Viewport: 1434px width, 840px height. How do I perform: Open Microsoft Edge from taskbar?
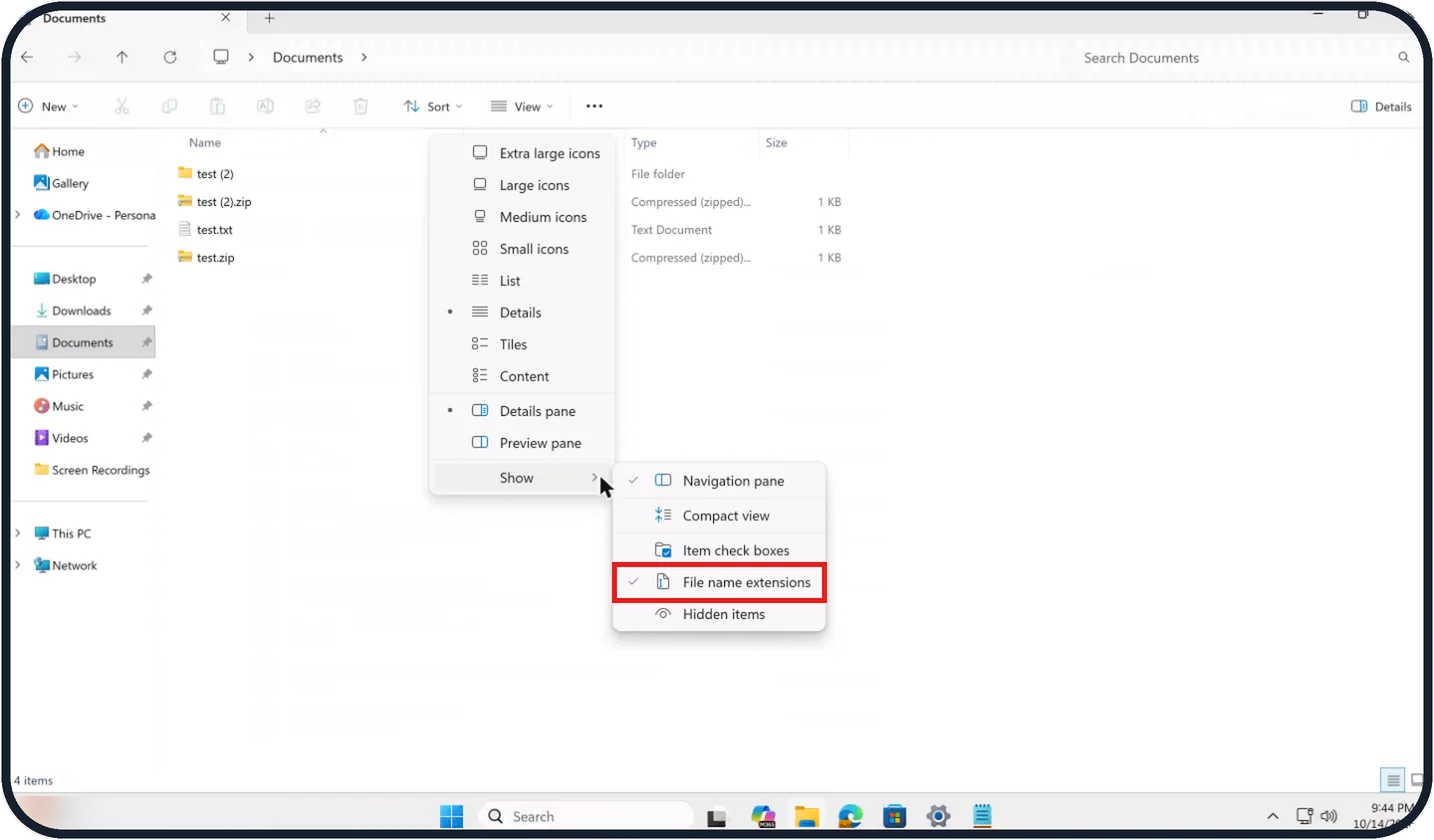coord(850,816)
